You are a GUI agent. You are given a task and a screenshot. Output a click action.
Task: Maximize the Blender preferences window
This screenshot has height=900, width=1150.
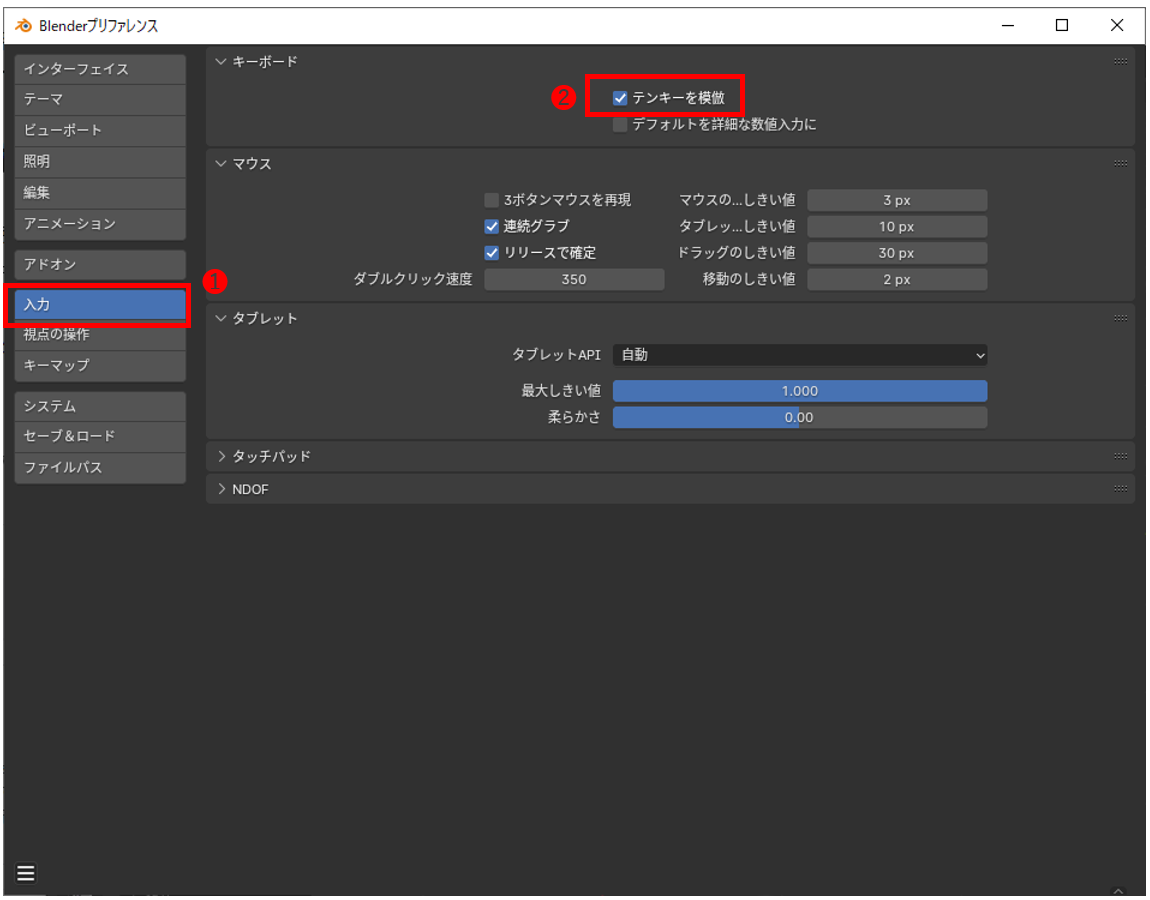tap(1061, 26)
